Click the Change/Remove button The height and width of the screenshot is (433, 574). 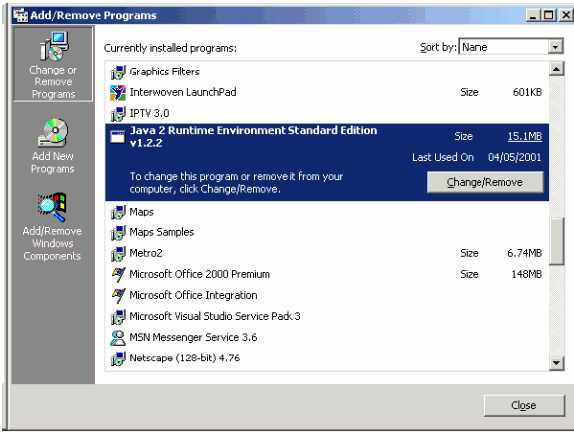(x=485, y=182)
